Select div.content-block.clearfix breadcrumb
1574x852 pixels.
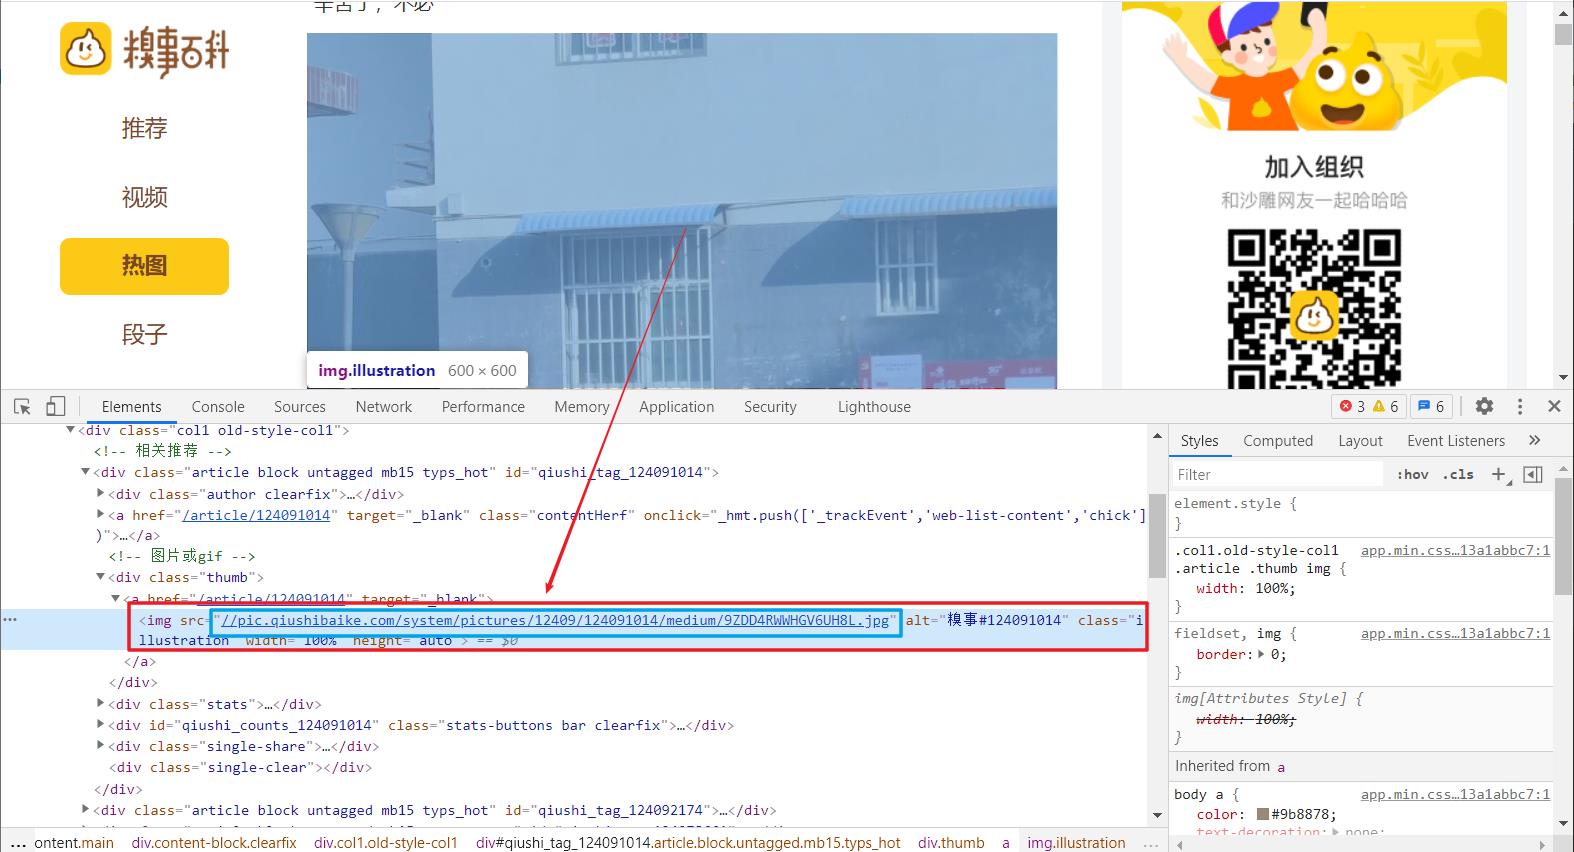pos(214,843)
